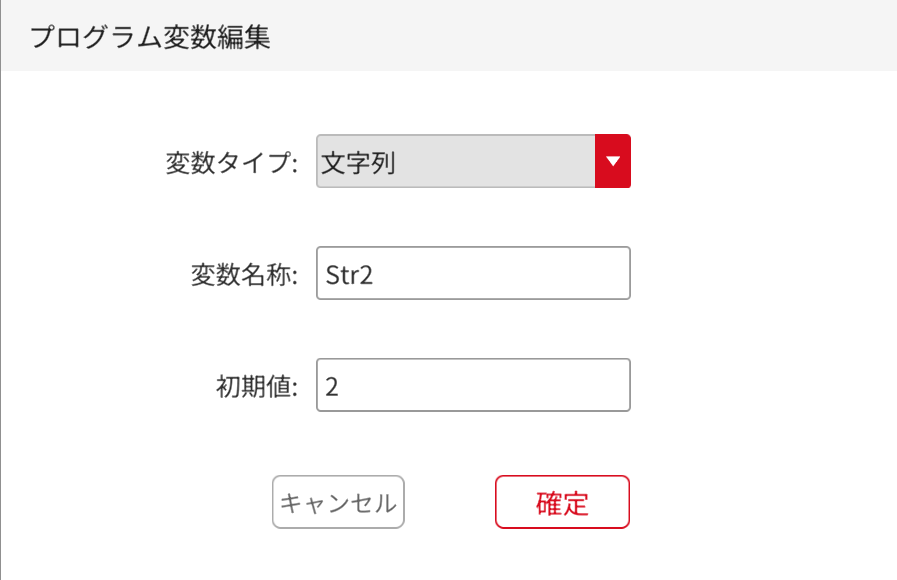
Task: Click the 初期値 label
Action: pyautogui.click(x=257, y=387)
